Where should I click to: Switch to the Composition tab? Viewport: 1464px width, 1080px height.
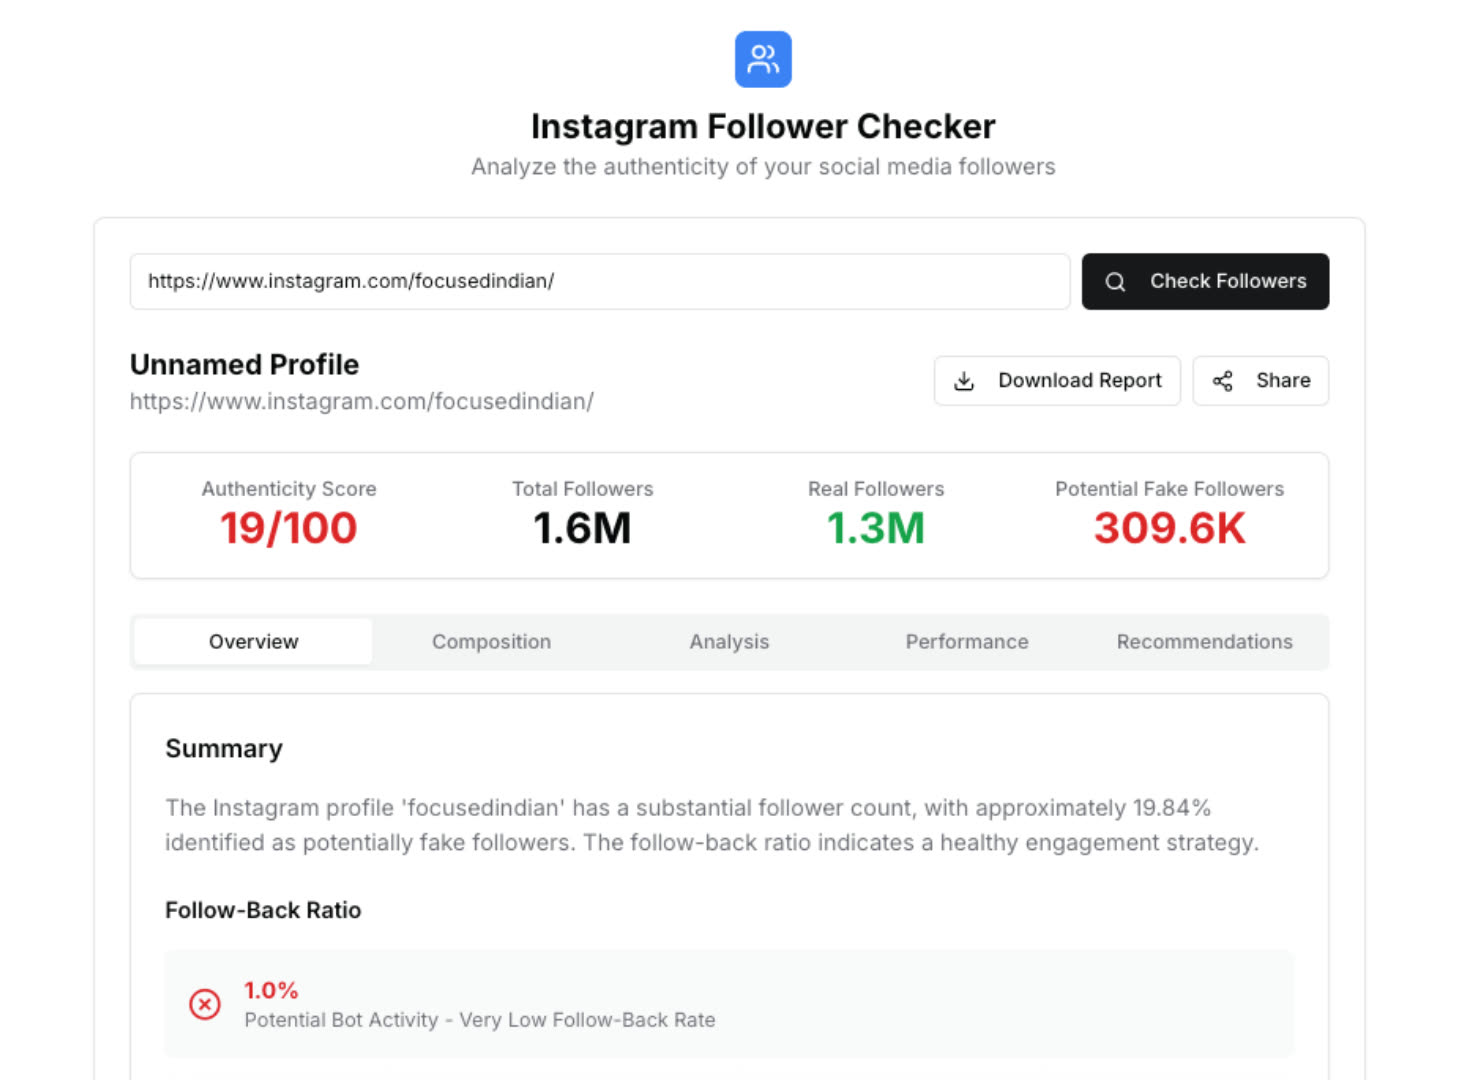point(491,642)
